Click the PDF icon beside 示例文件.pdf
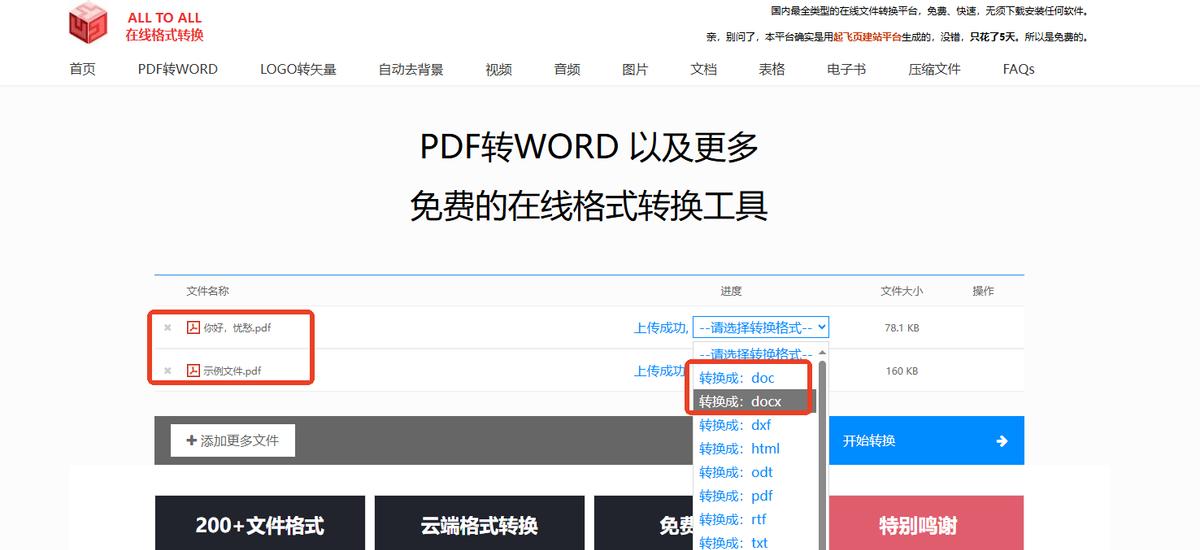1200x550 pixels. point(194,371)
